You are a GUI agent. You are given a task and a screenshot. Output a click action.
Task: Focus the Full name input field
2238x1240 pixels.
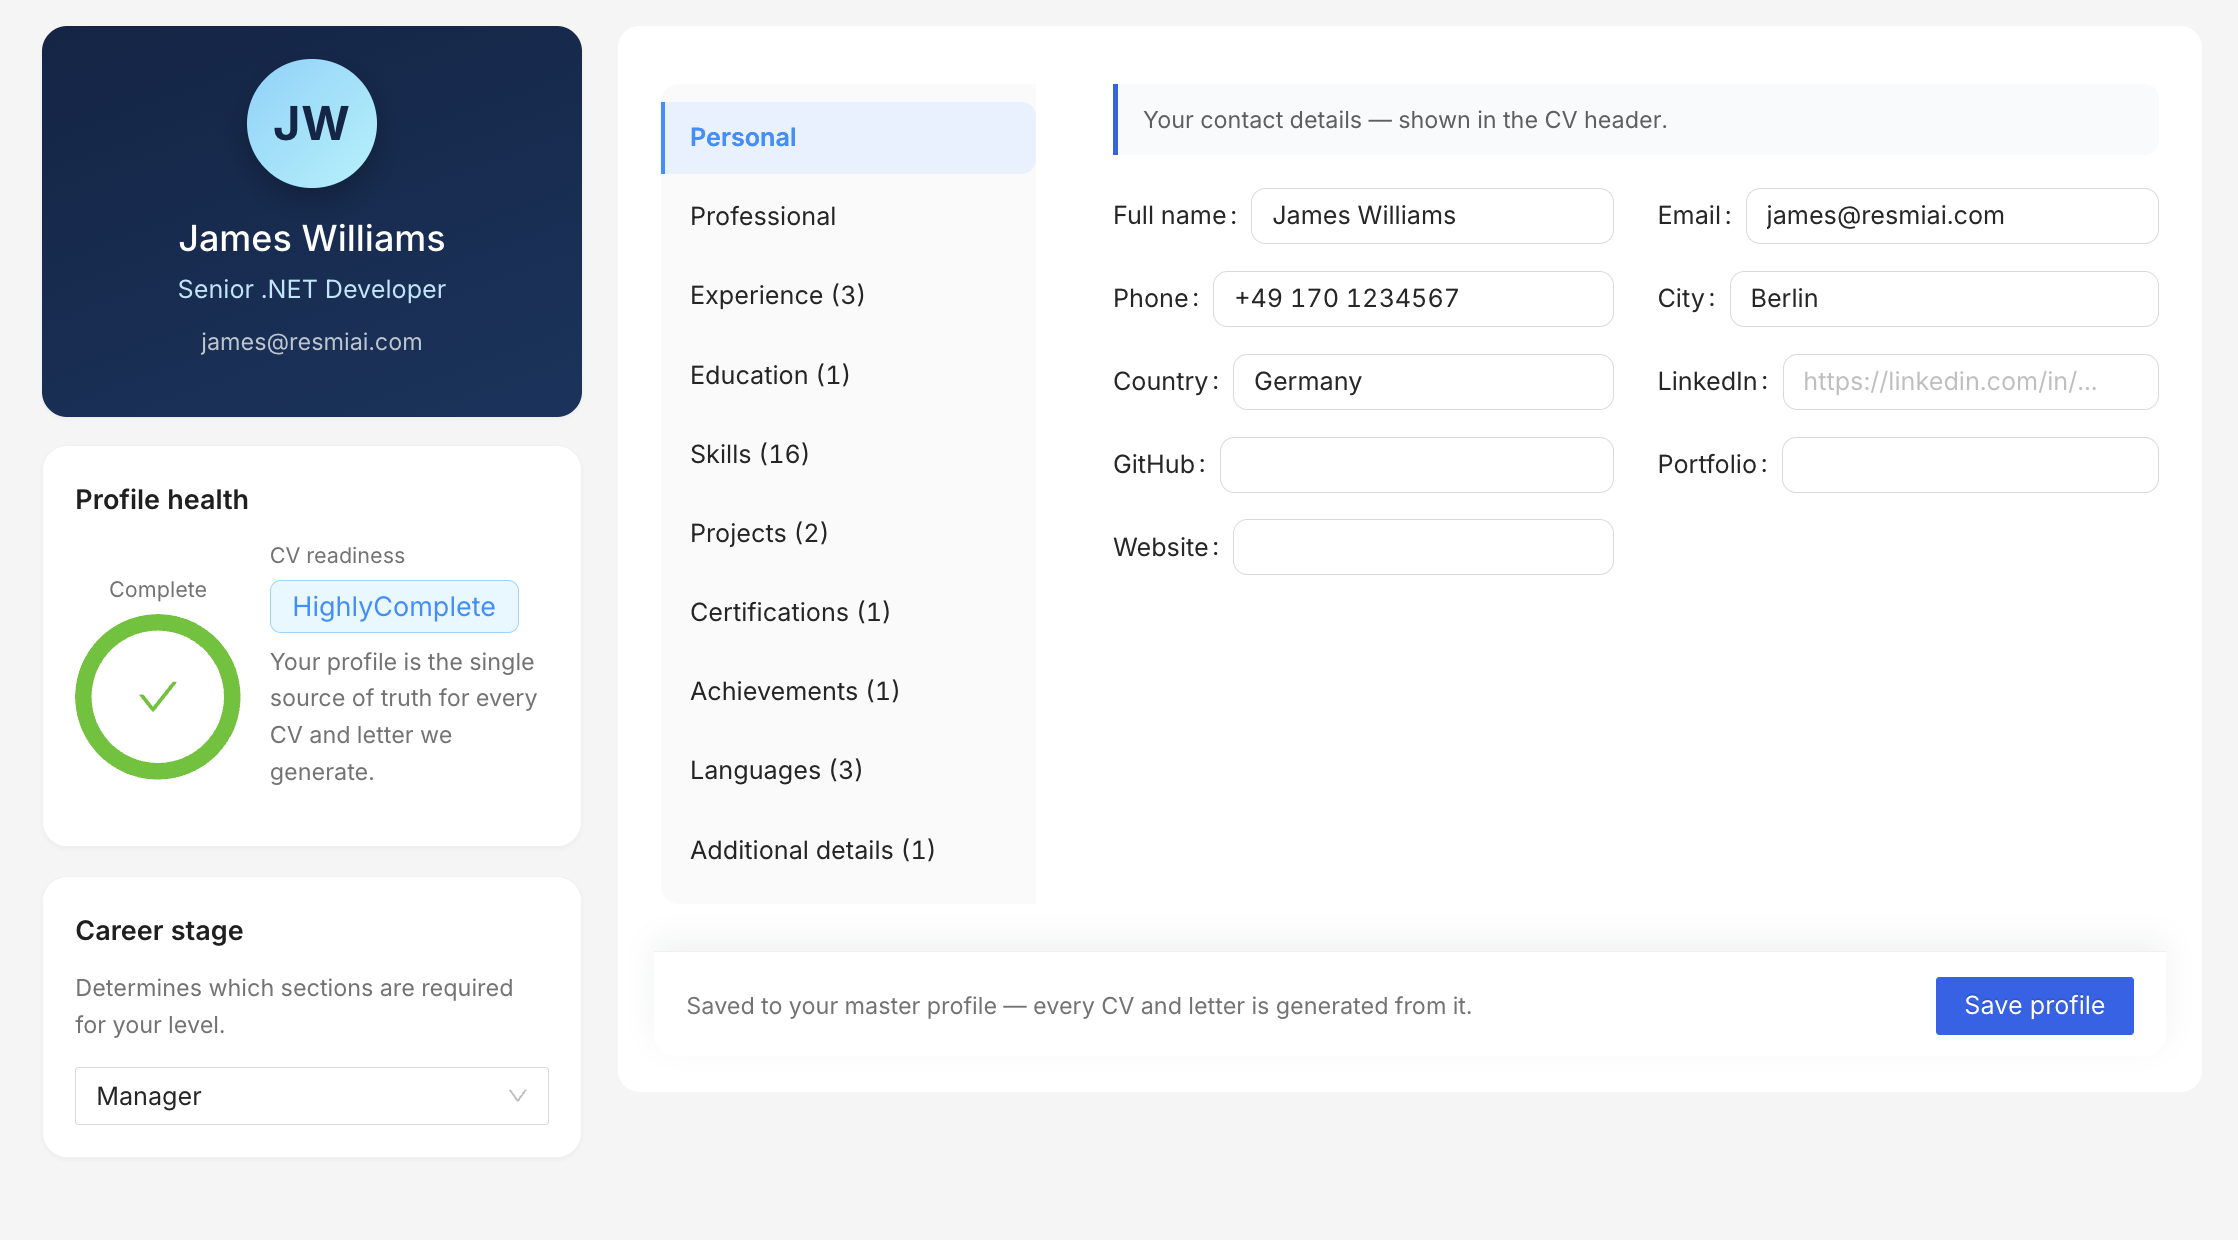coord(1432,216)
